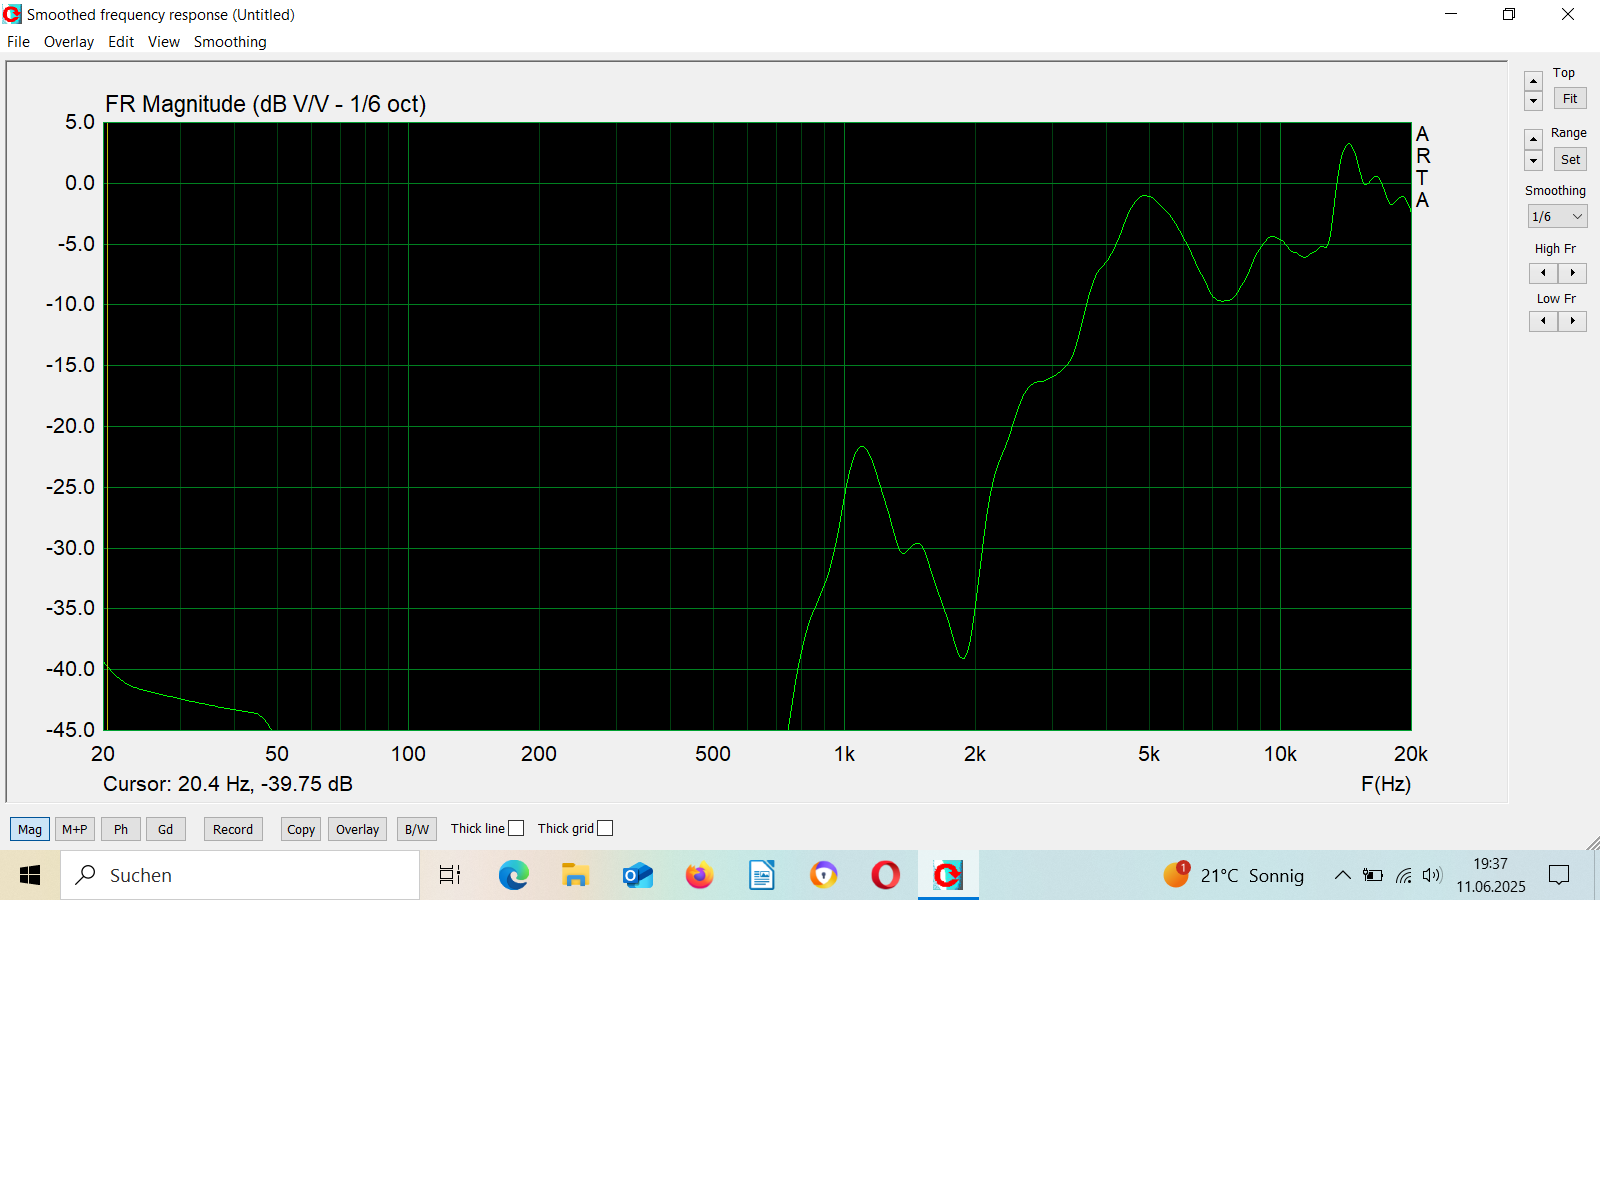Viewport: 1600px width, 1192px height.
Task: Click inside the frequency response plot
Action: 758,426
